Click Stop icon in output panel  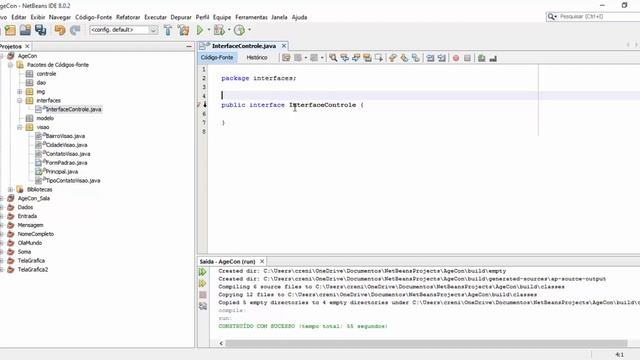202,295
